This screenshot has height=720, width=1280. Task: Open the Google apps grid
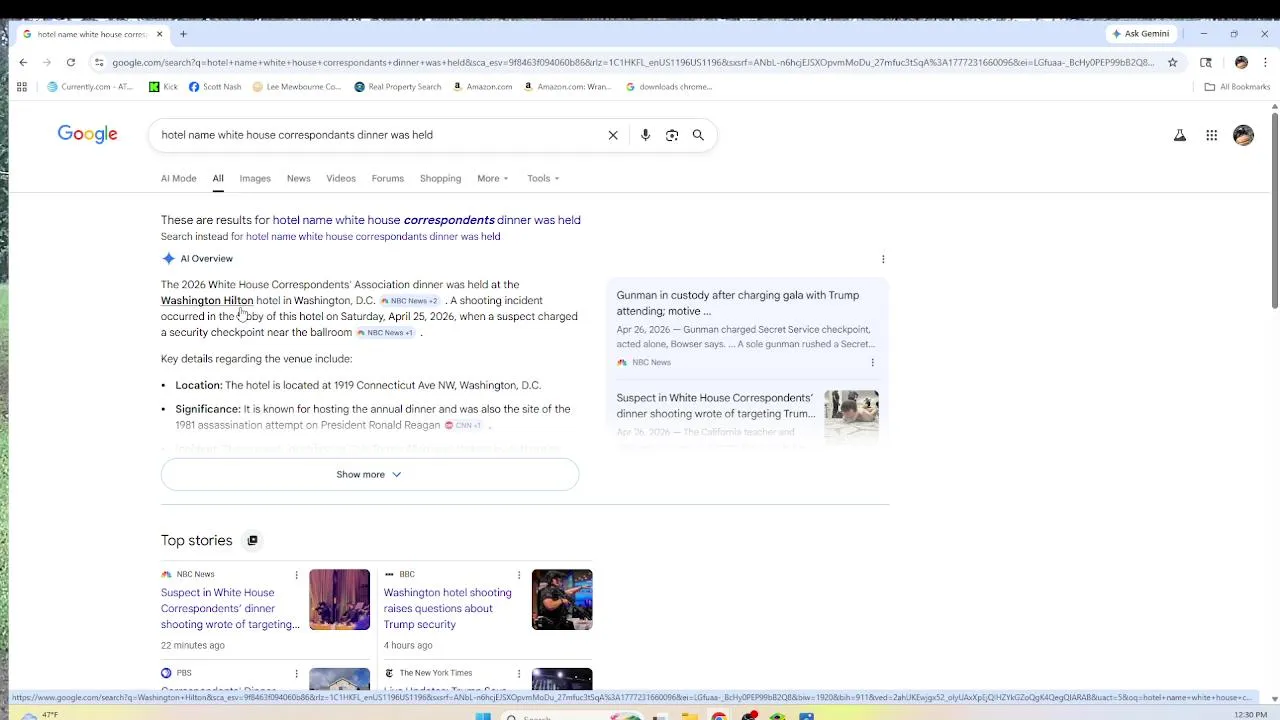coord(1211,135)
